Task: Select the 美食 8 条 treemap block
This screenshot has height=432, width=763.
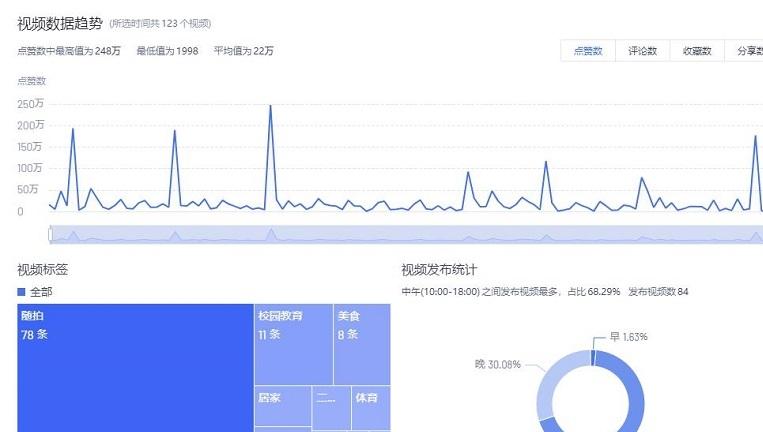Action: coord(362,344)
